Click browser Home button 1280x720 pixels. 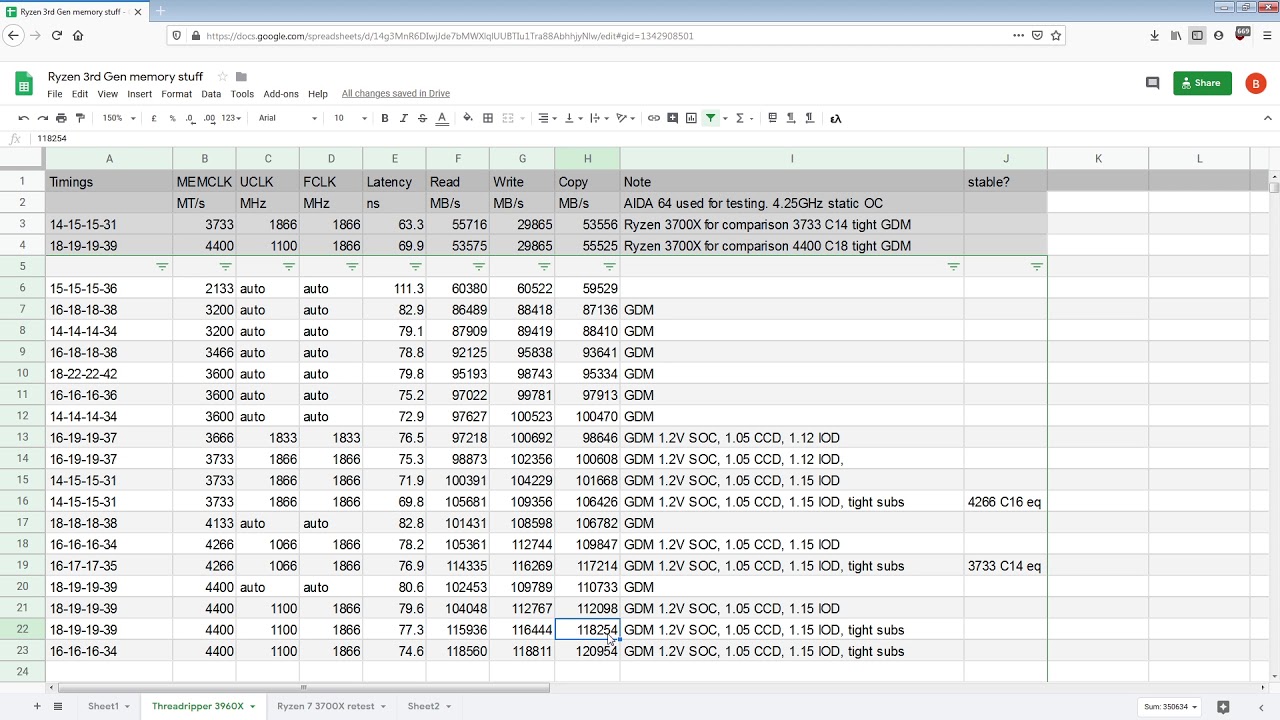pos(78,35)
